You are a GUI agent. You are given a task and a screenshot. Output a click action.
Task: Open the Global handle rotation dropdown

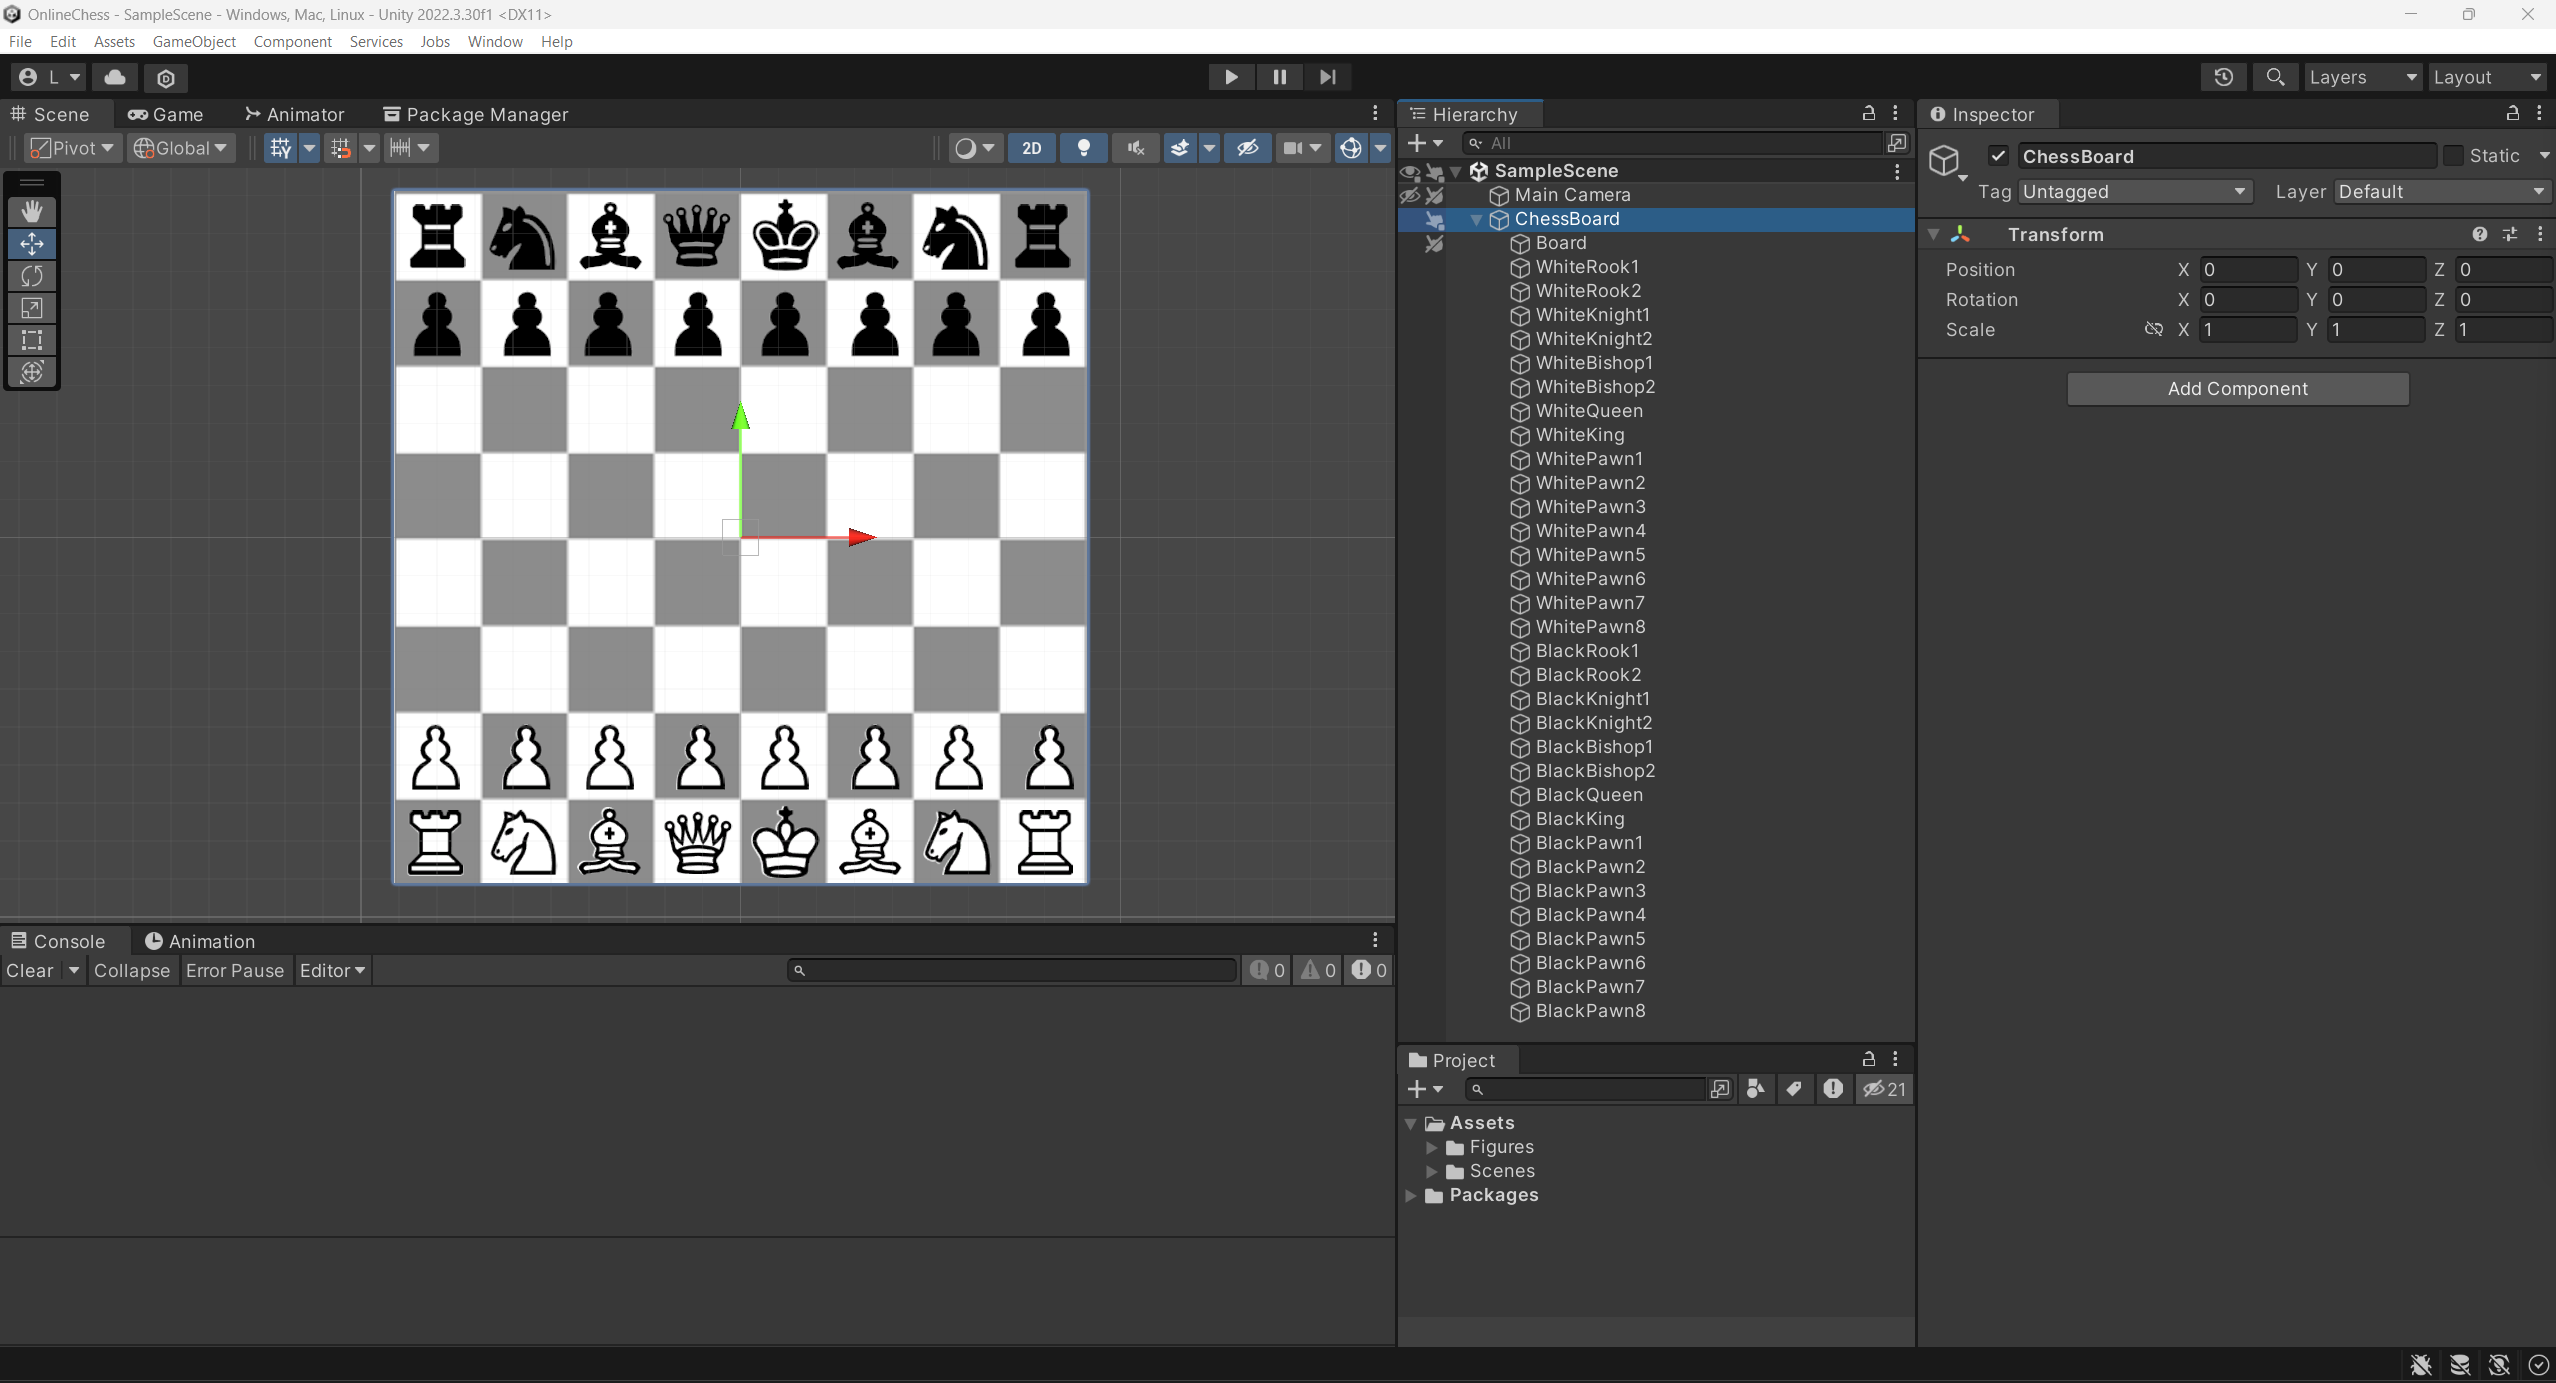point(181,148)
